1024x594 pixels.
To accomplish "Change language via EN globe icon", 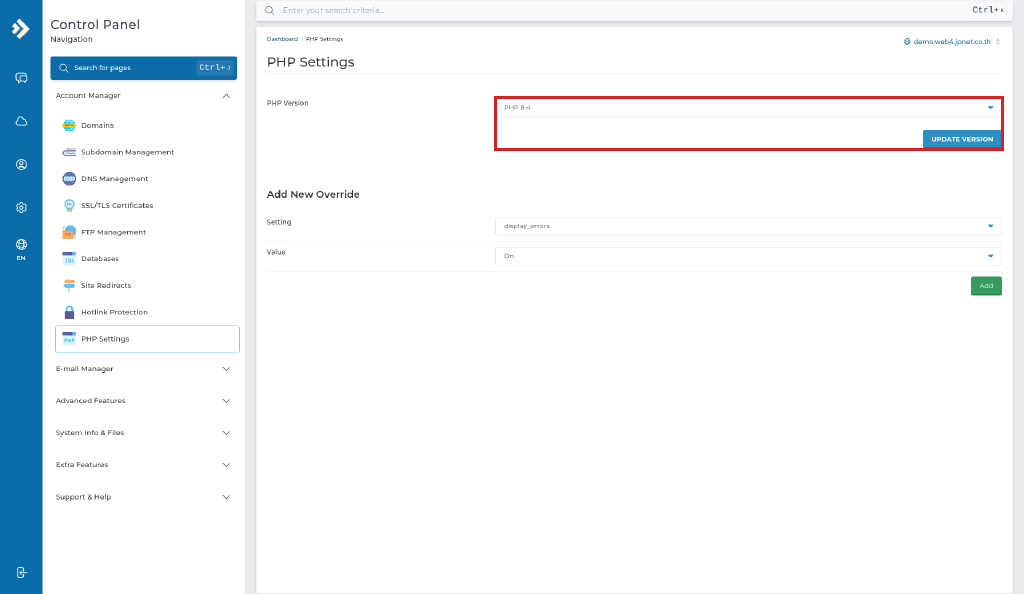I will click(21, 249).
